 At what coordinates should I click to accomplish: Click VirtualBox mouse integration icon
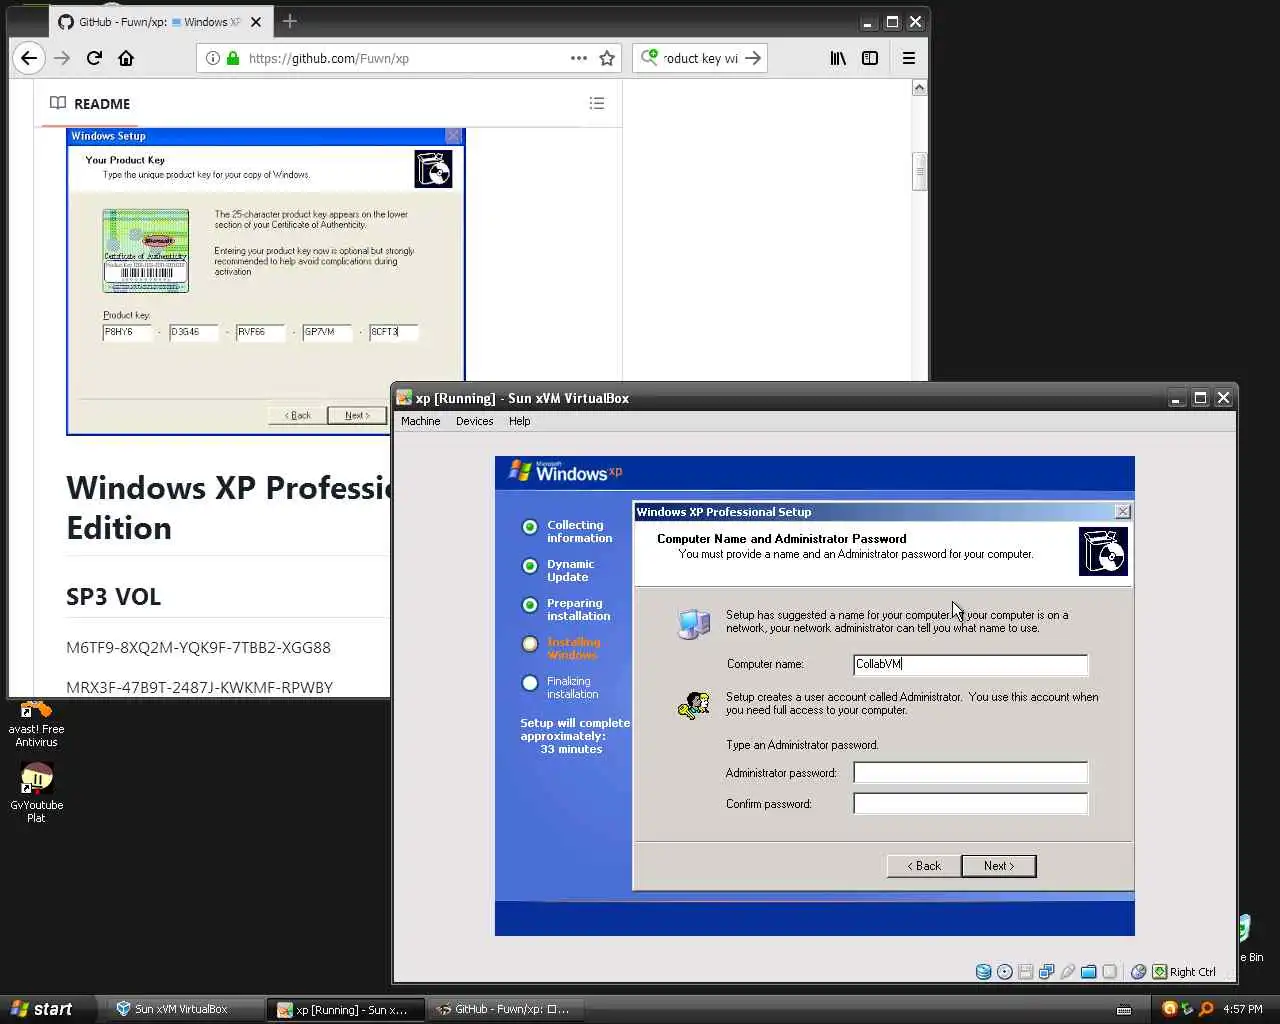click(x=1138, y=971)
